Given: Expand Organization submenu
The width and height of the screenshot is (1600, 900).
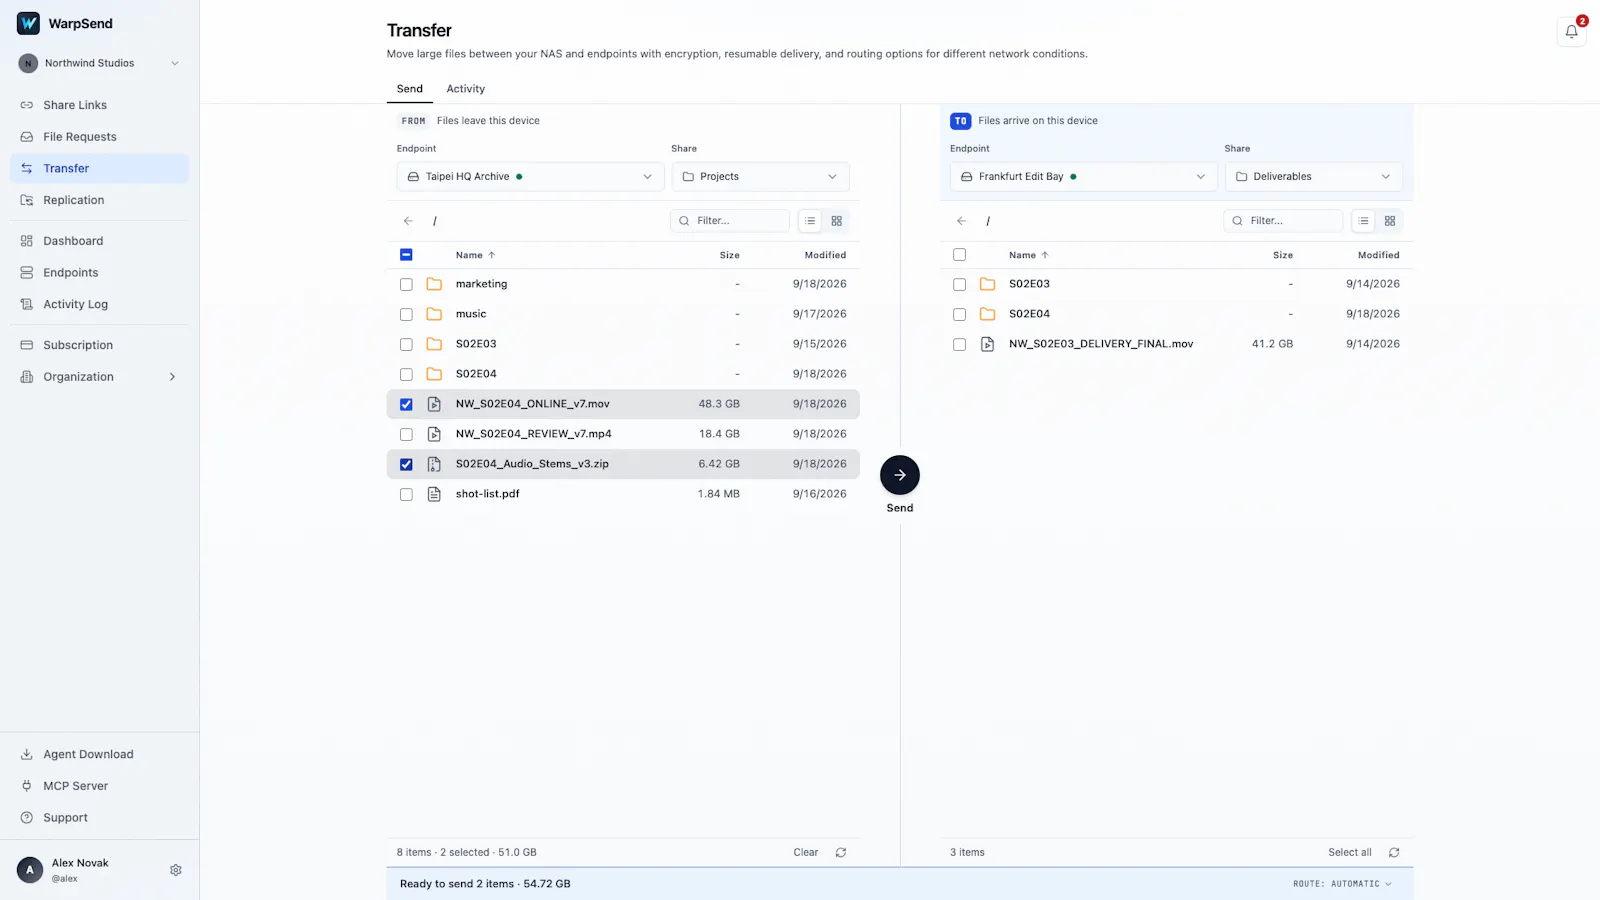Looking at the screenshot, I should pos(99,377).
